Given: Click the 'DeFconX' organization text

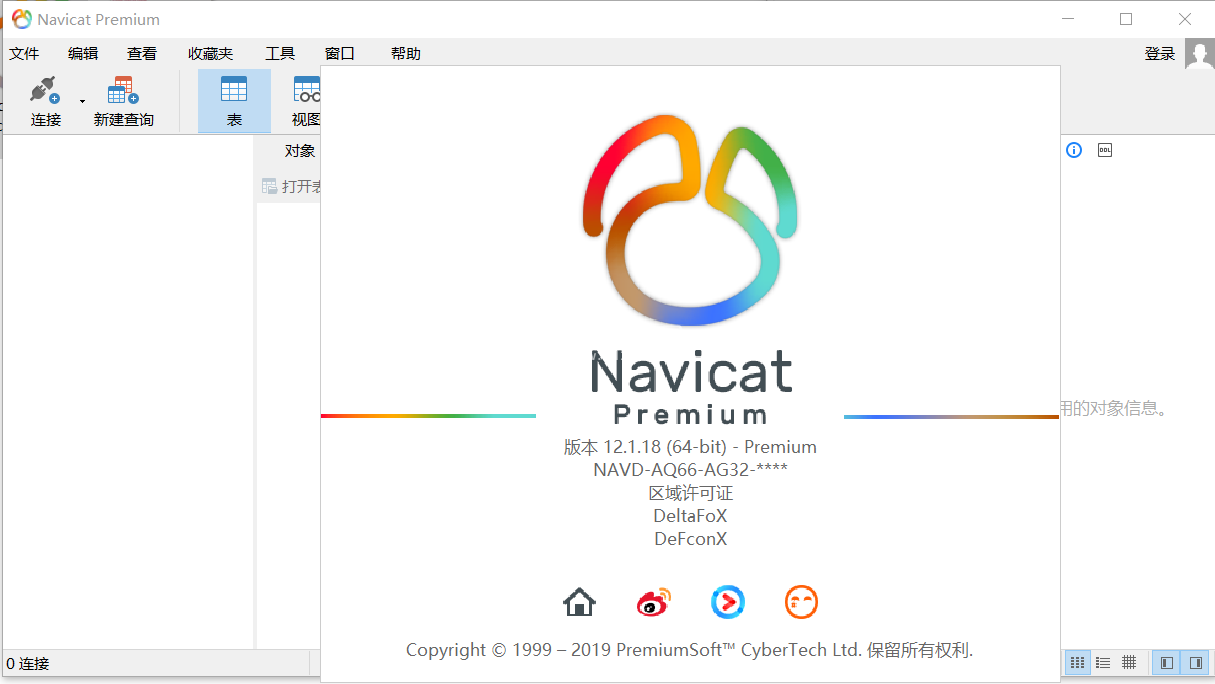Looking at the screenshot, I should click(690, 539).
